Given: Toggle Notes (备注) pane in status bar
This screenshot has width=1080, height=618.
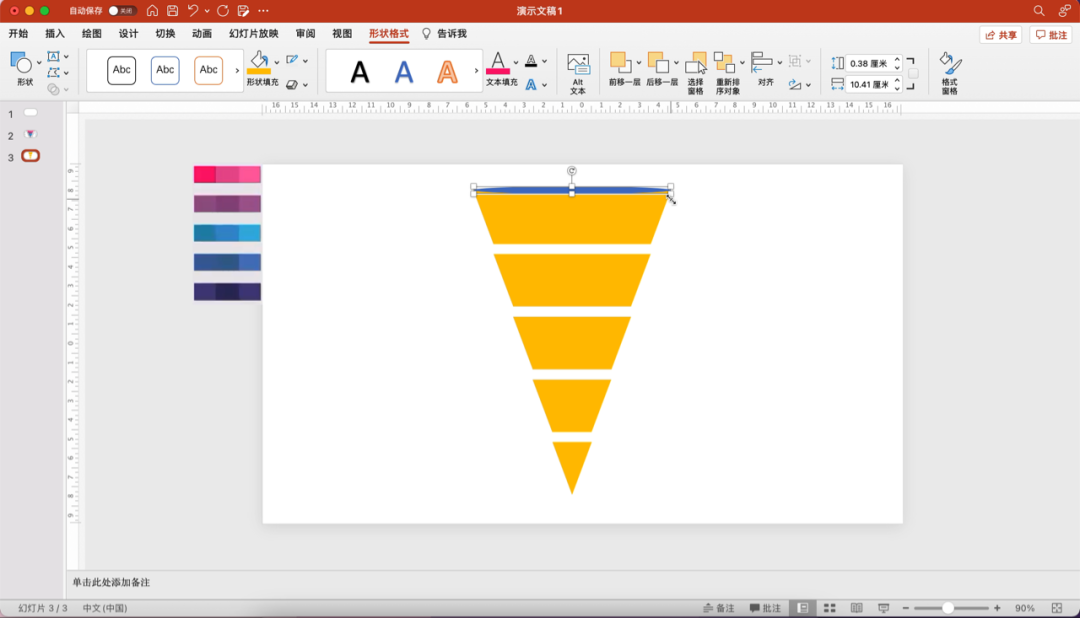Looking at the screenshot, I should pyautogui.click(x=718, y=608).
